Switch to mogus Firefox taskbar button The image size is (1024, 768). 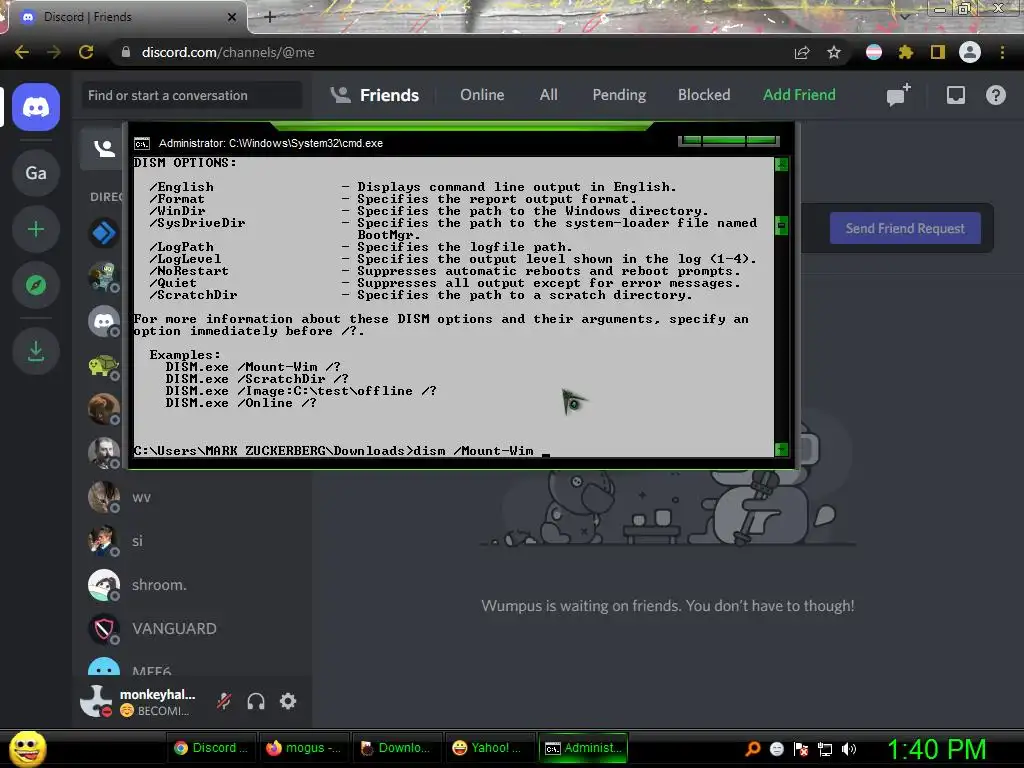point(303,748)
